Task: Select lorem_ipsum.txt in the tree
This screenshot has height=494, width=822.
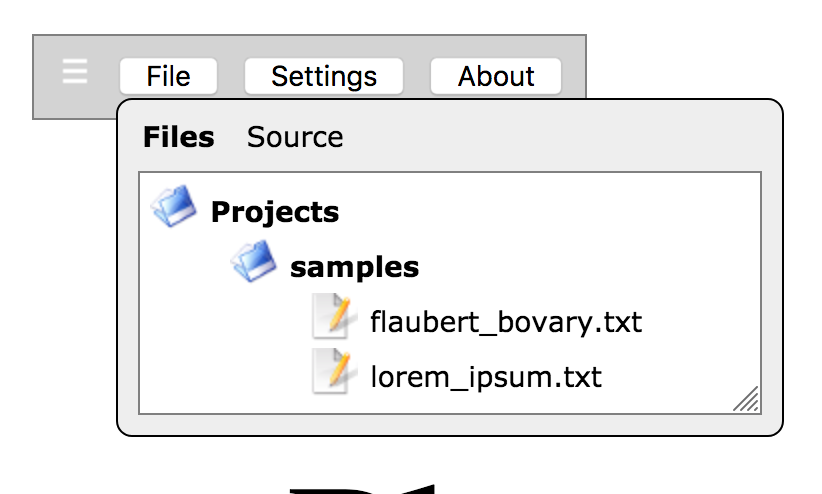Action: (486, 377)
